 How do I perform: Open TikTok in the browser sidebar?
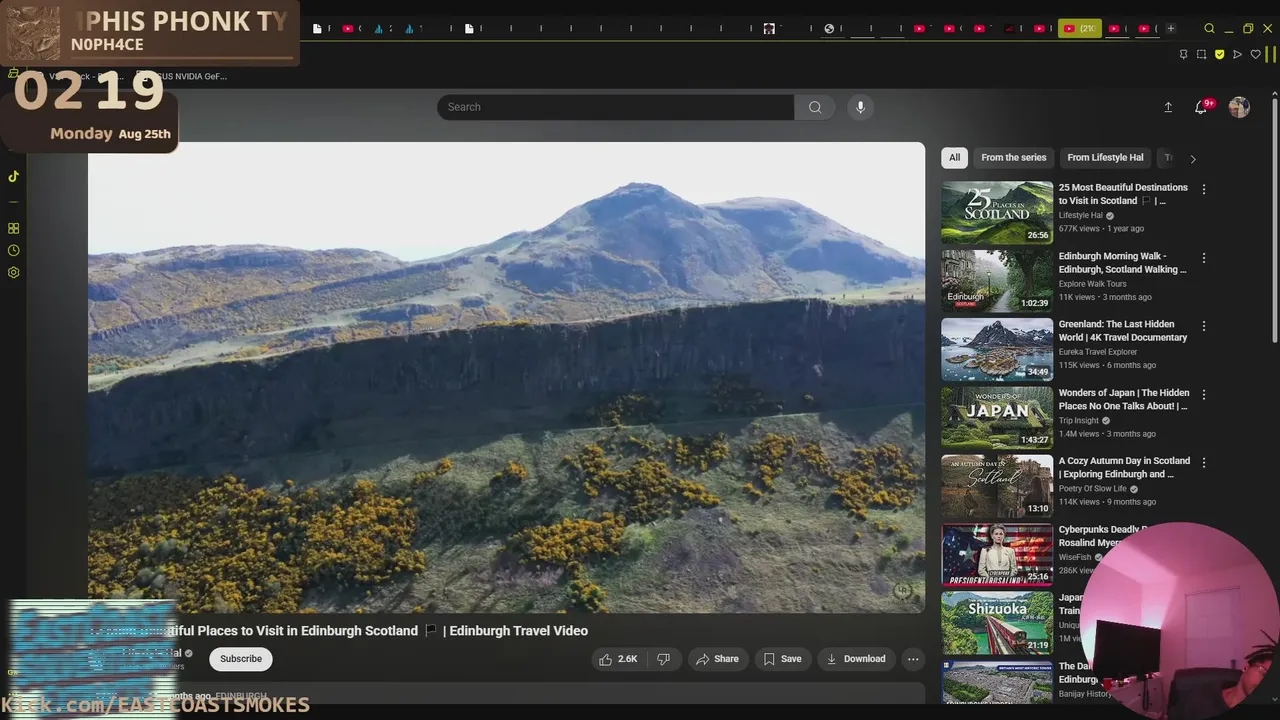click(x=13, y=176)
